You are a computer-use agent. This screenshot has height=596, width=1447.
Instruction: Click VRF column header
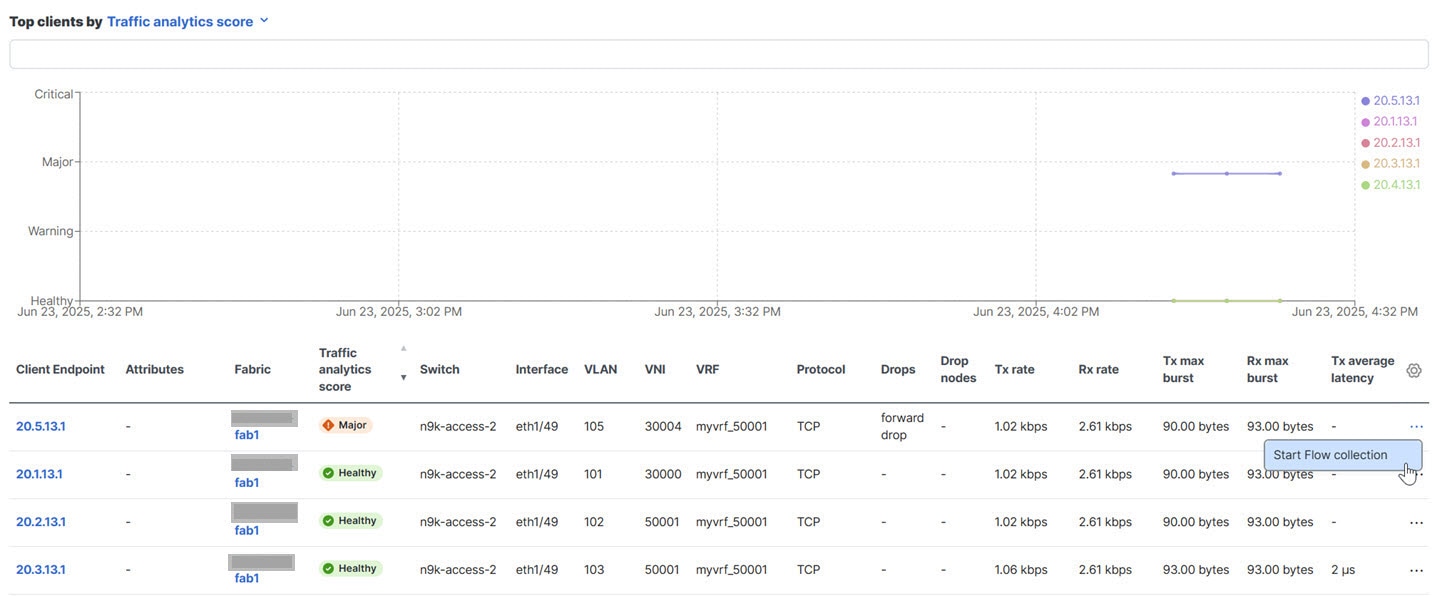tap(708, 370)
